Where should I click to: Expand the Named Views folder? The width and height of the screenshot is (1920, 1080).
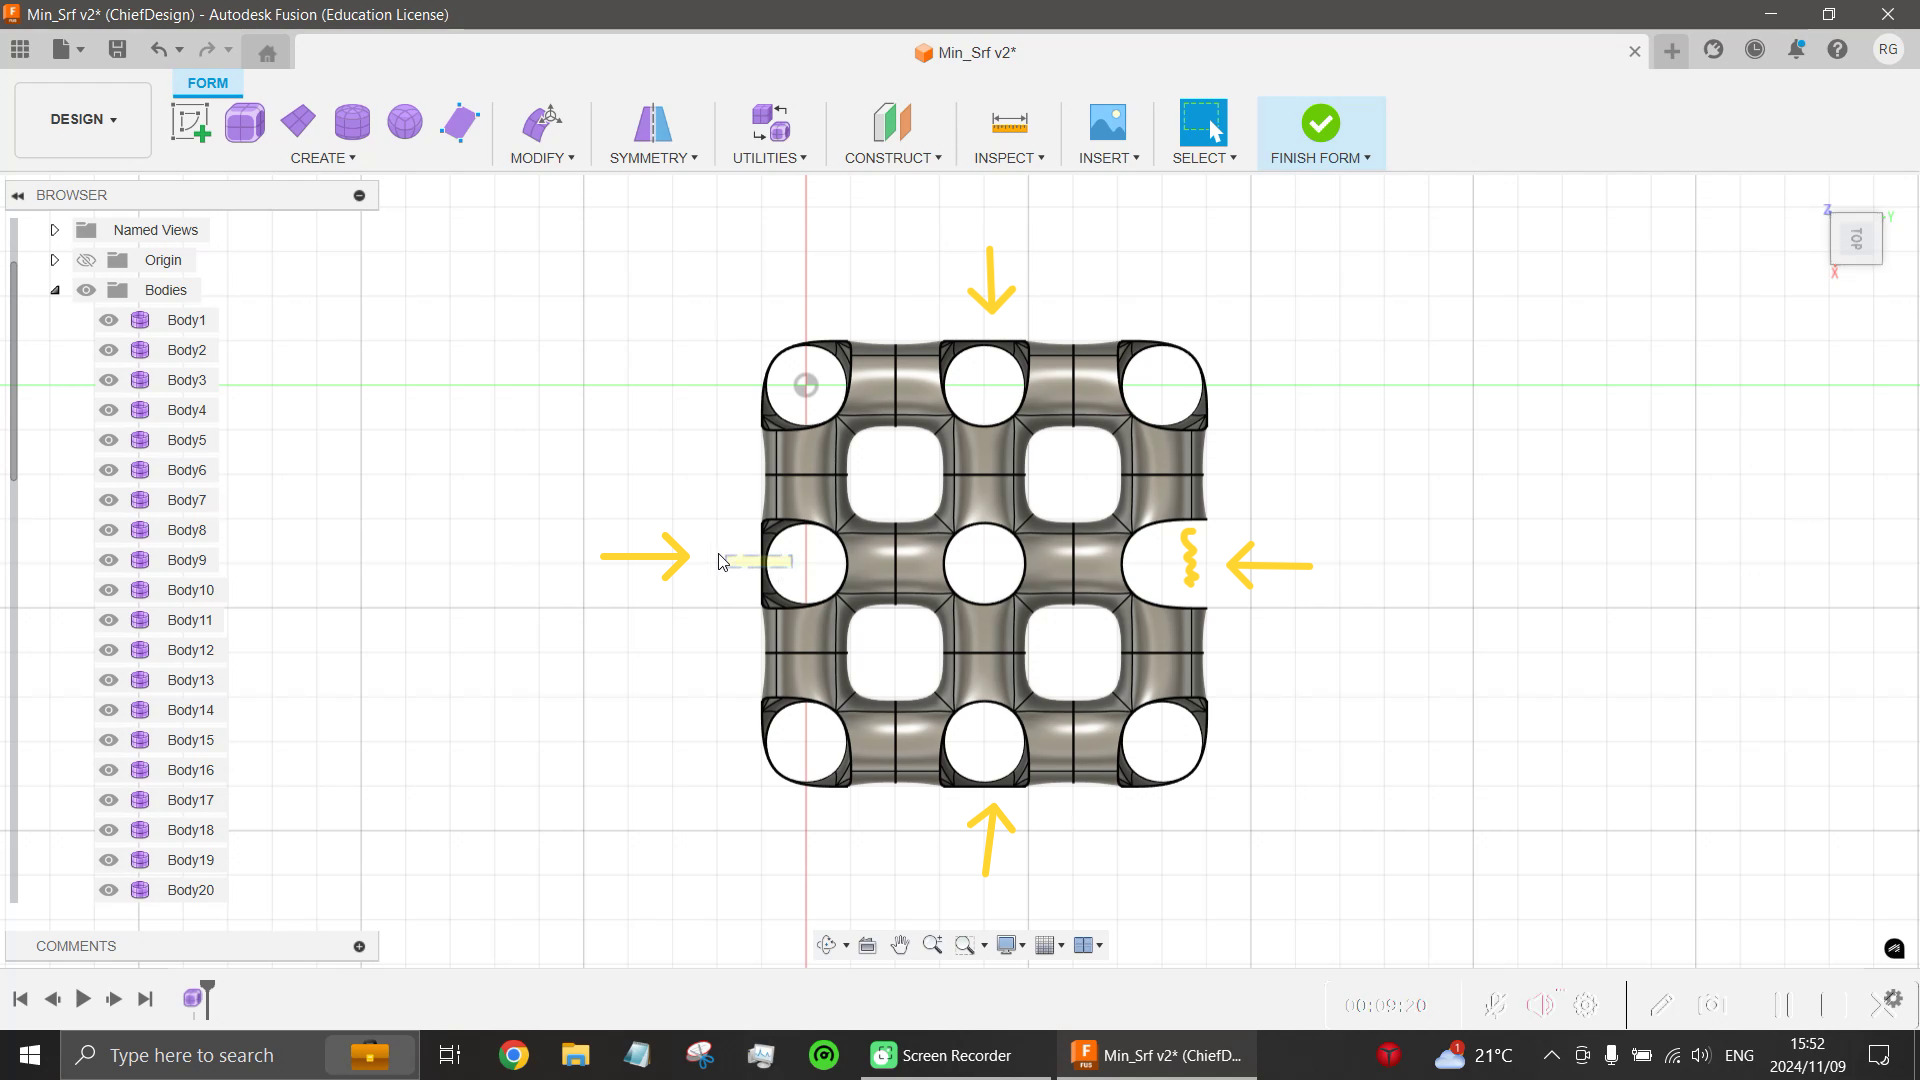pyautogui.click(x=54, y=229)
